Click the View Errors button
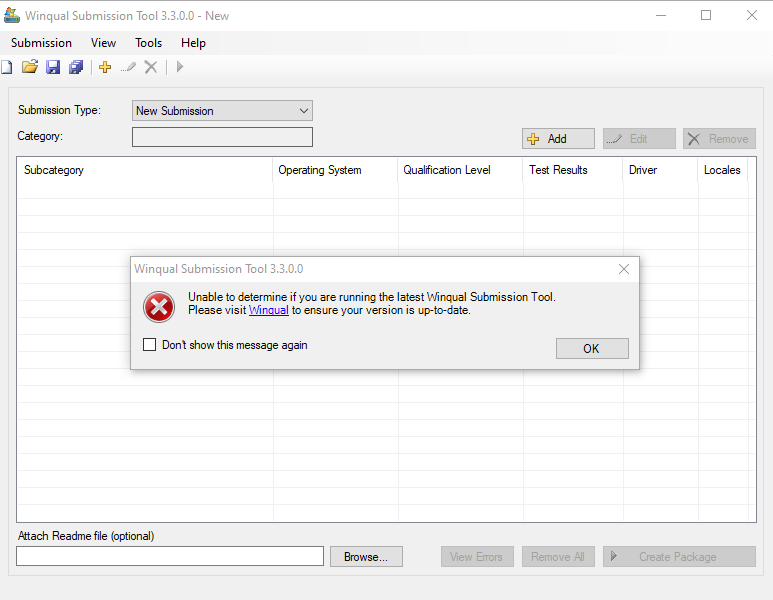This screenshot has width=773, height=600. click(x=477, y=557)
